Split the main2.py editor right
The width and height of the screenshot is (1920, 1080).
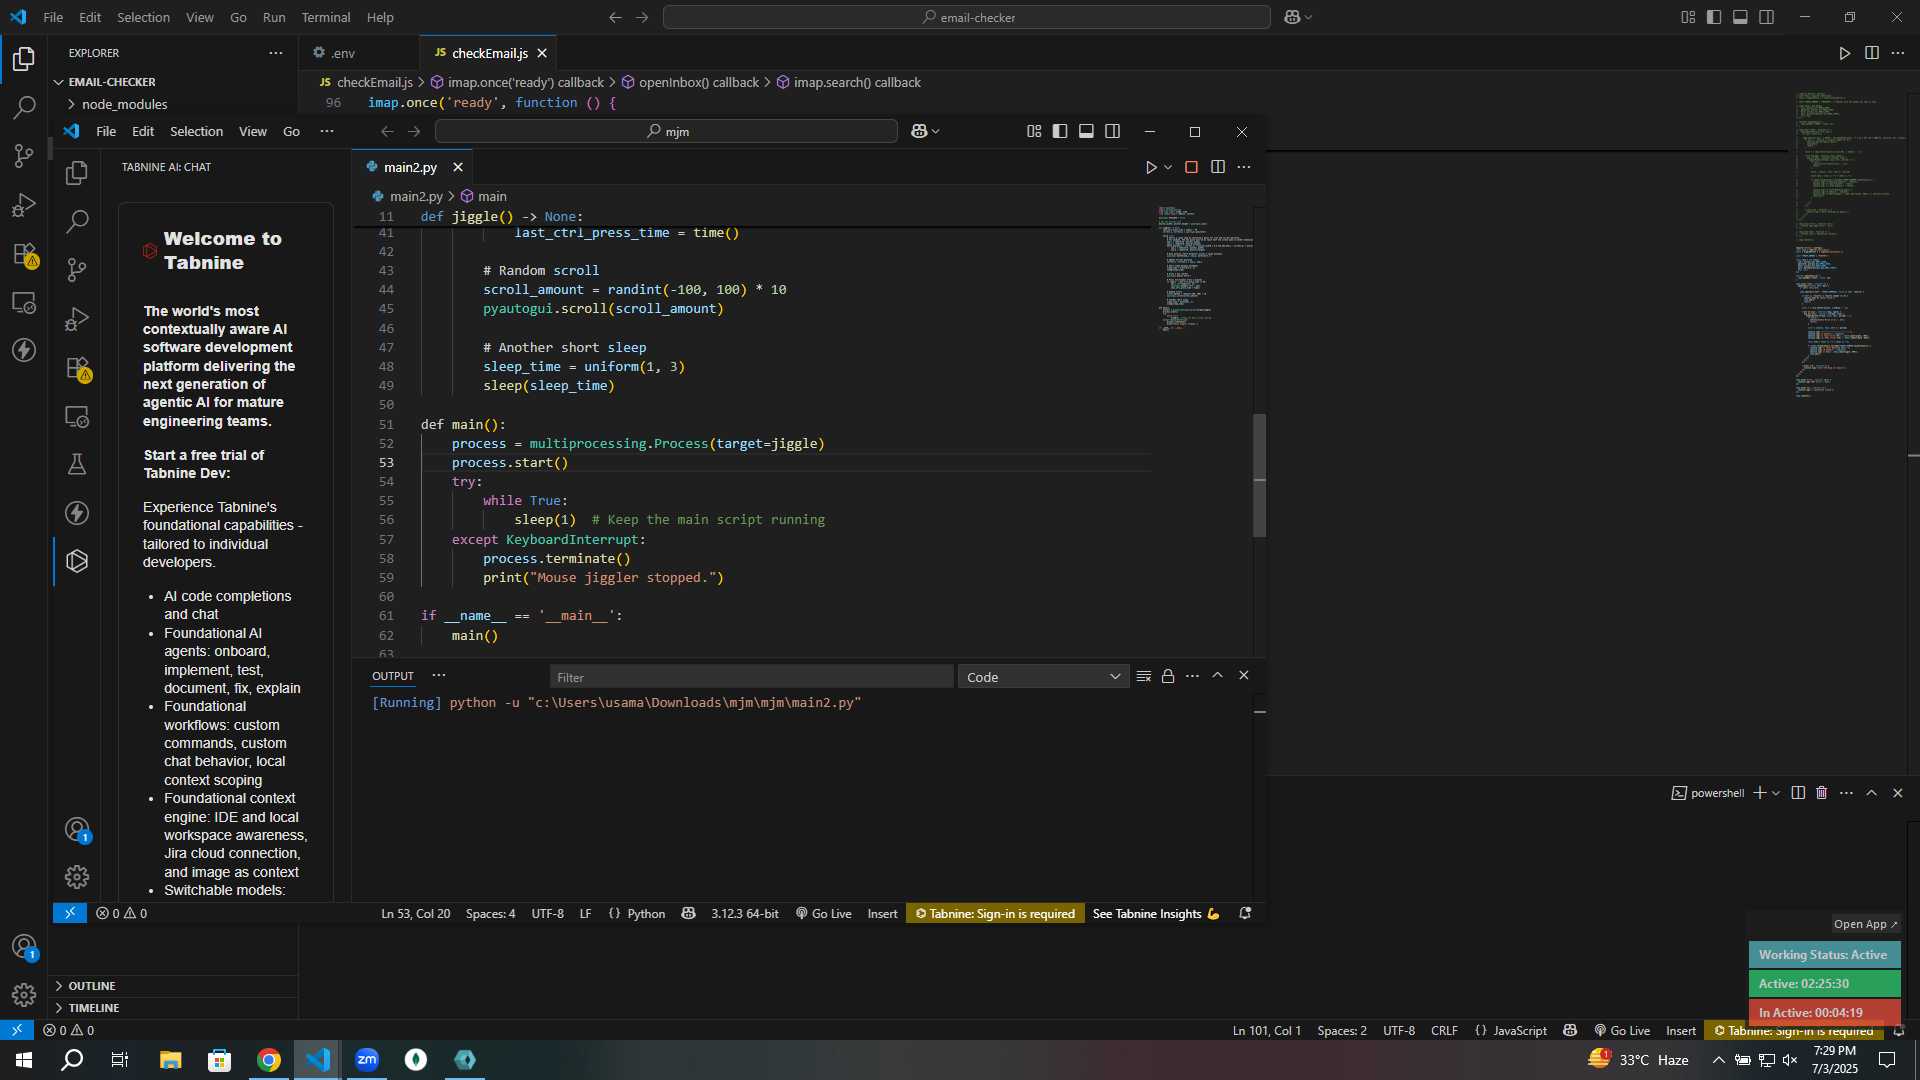(x=1217, y=167)
